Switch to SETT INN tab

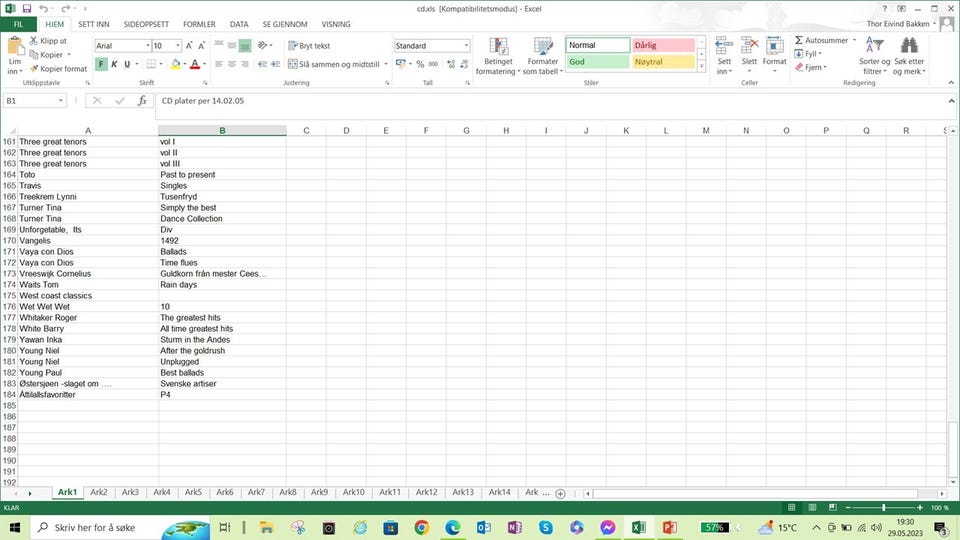coord(94,24)
